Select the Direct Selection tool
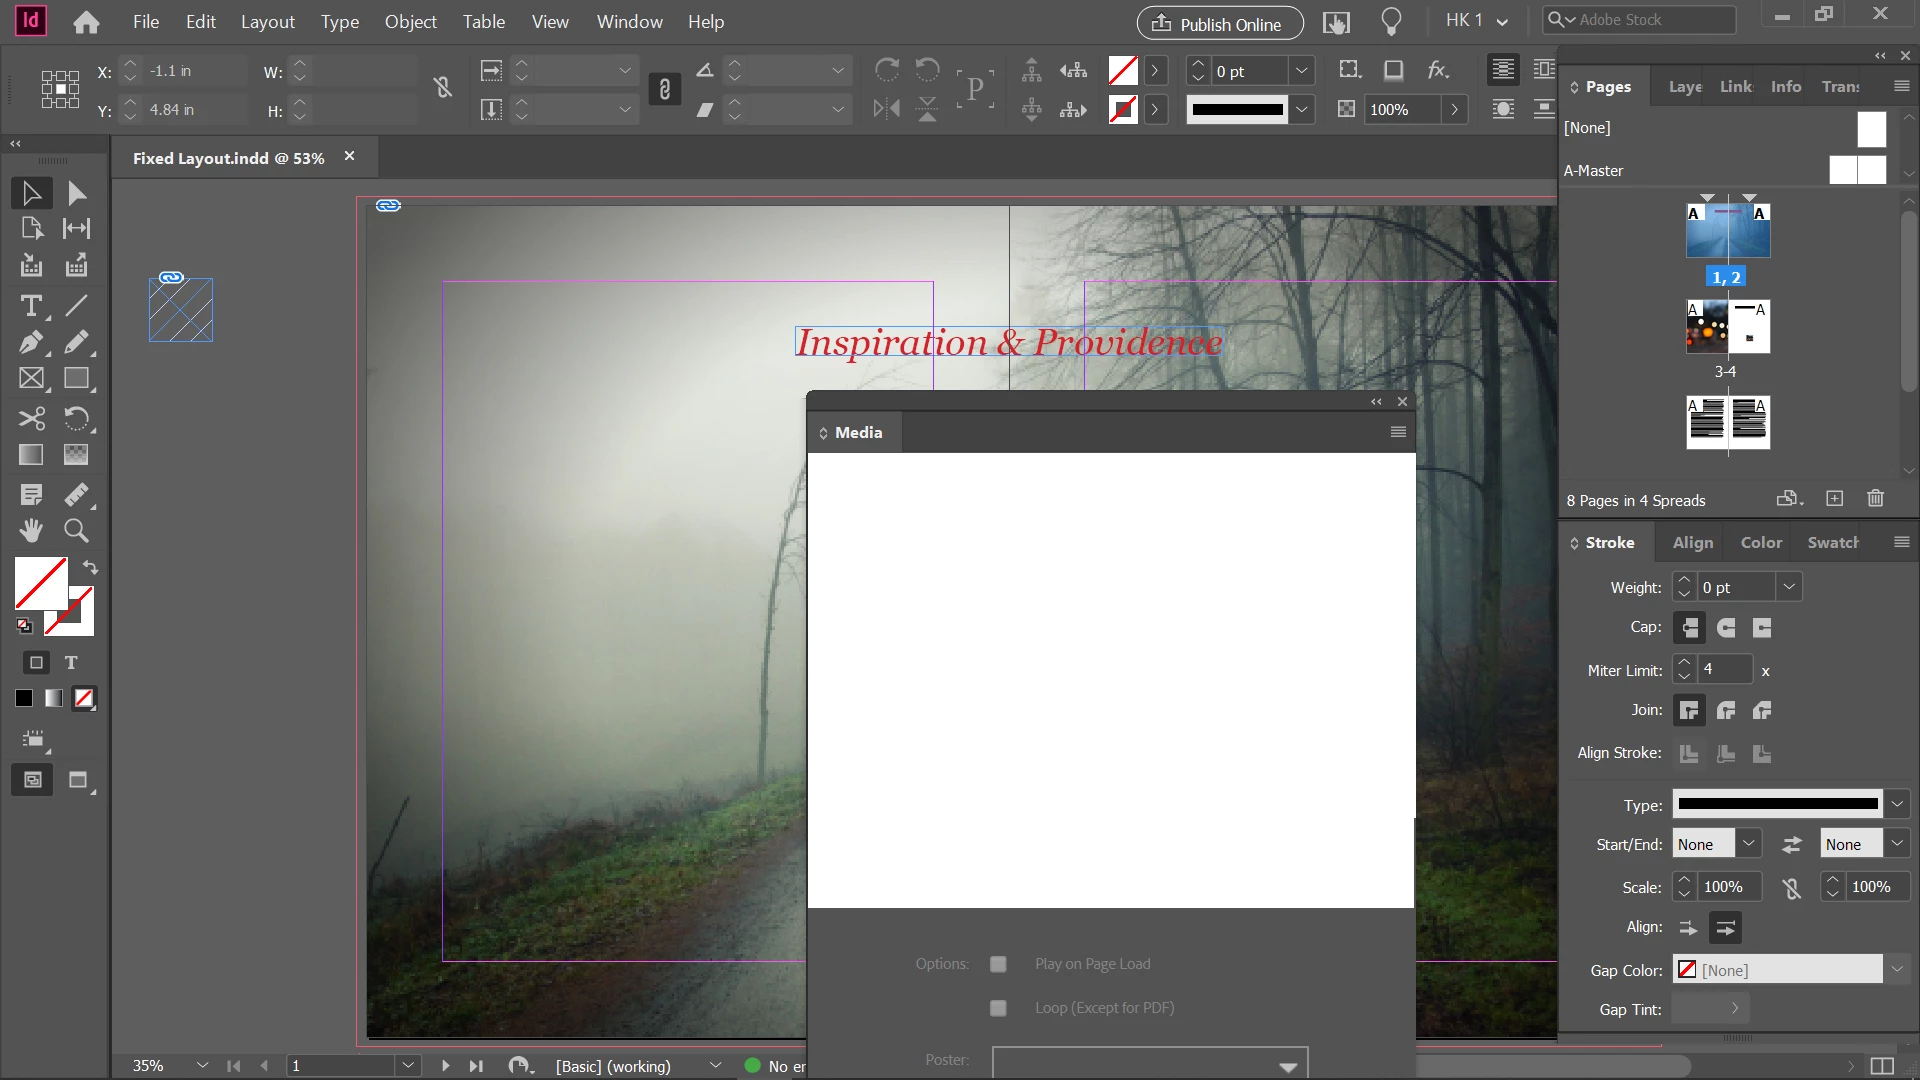 tap(76, 193)
